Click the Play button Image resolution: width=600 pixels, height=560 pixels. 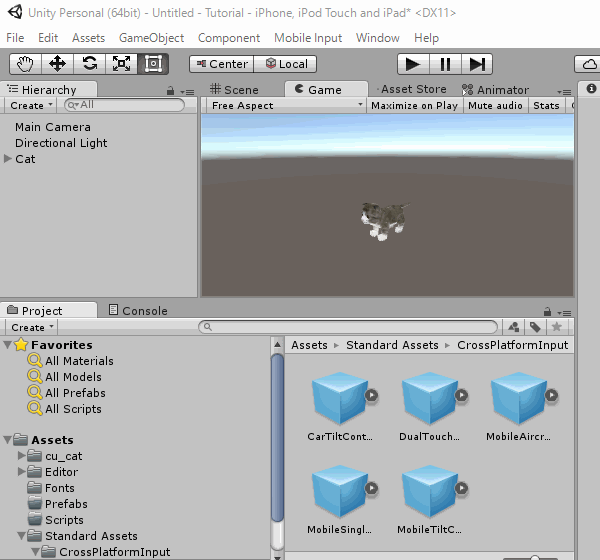[413, 64]
